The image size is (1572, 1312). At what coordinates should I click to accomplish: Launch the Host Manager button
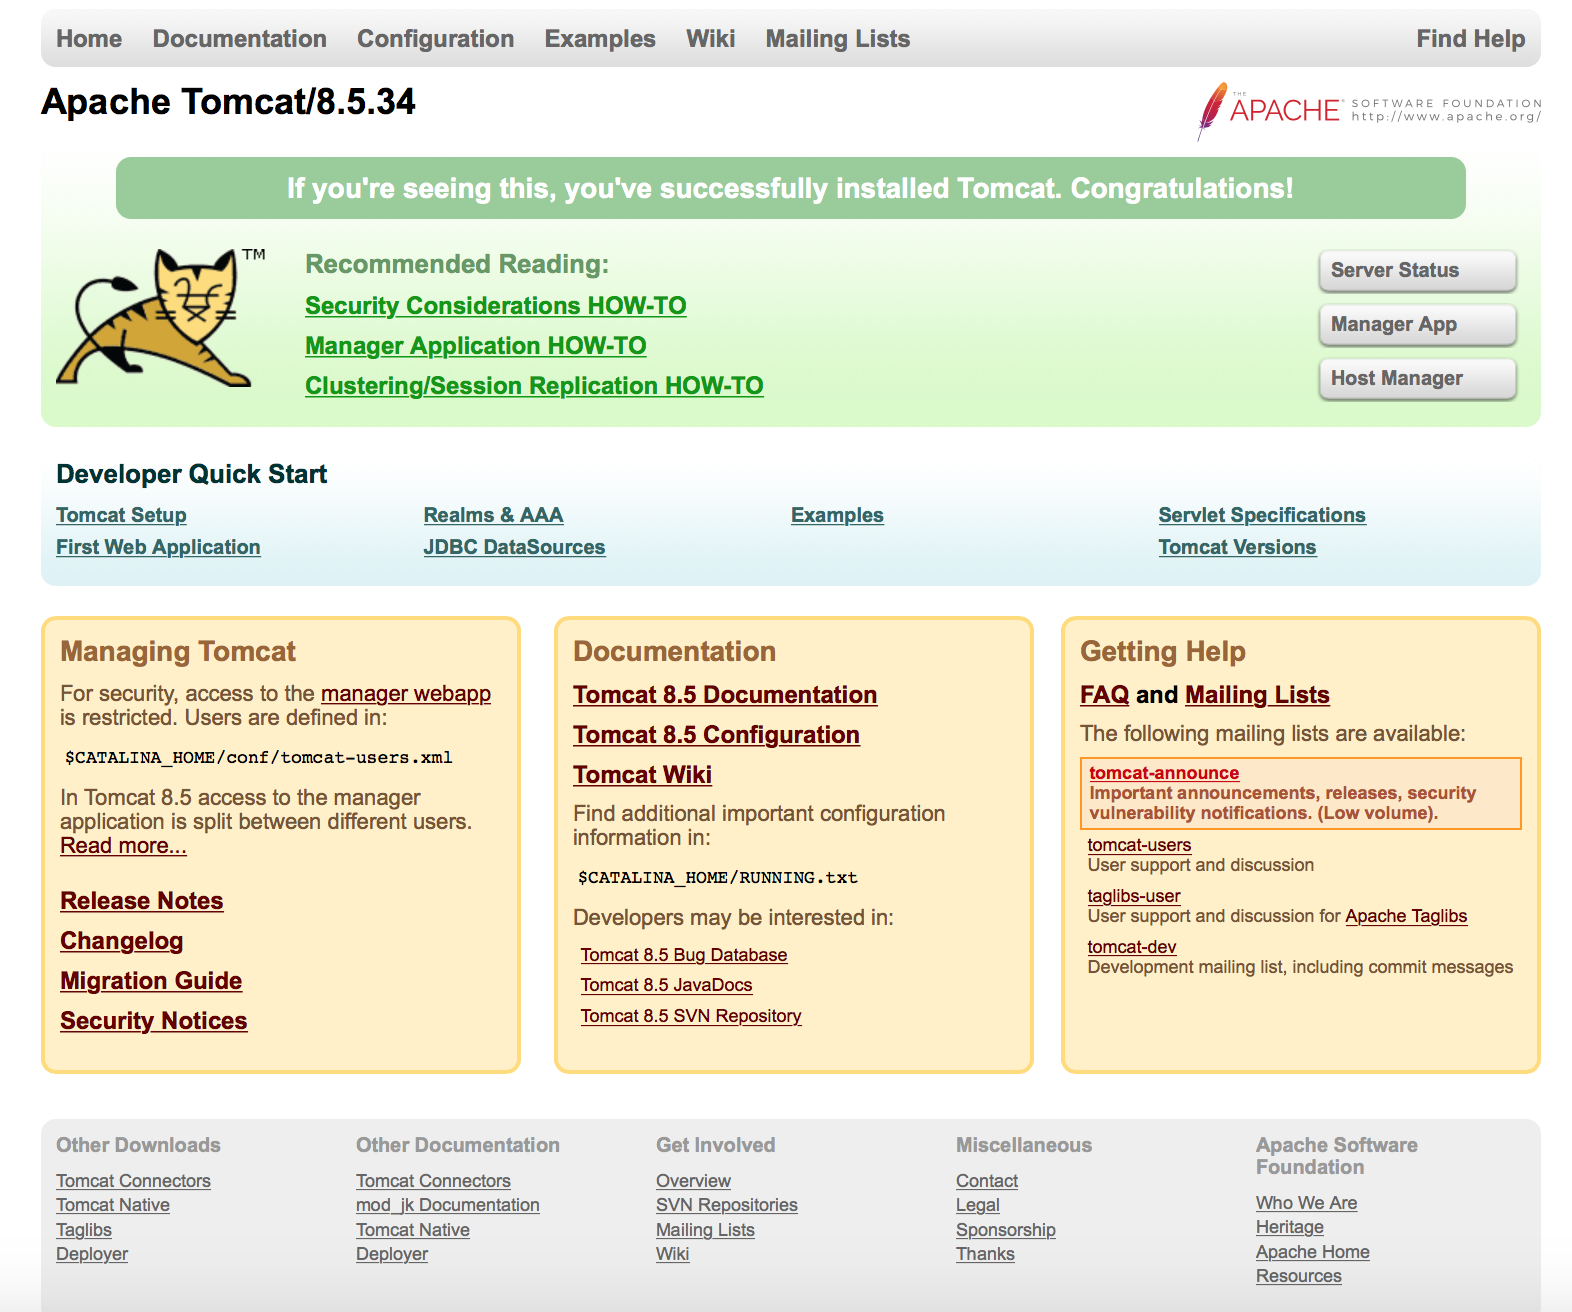coord(1418,378)
